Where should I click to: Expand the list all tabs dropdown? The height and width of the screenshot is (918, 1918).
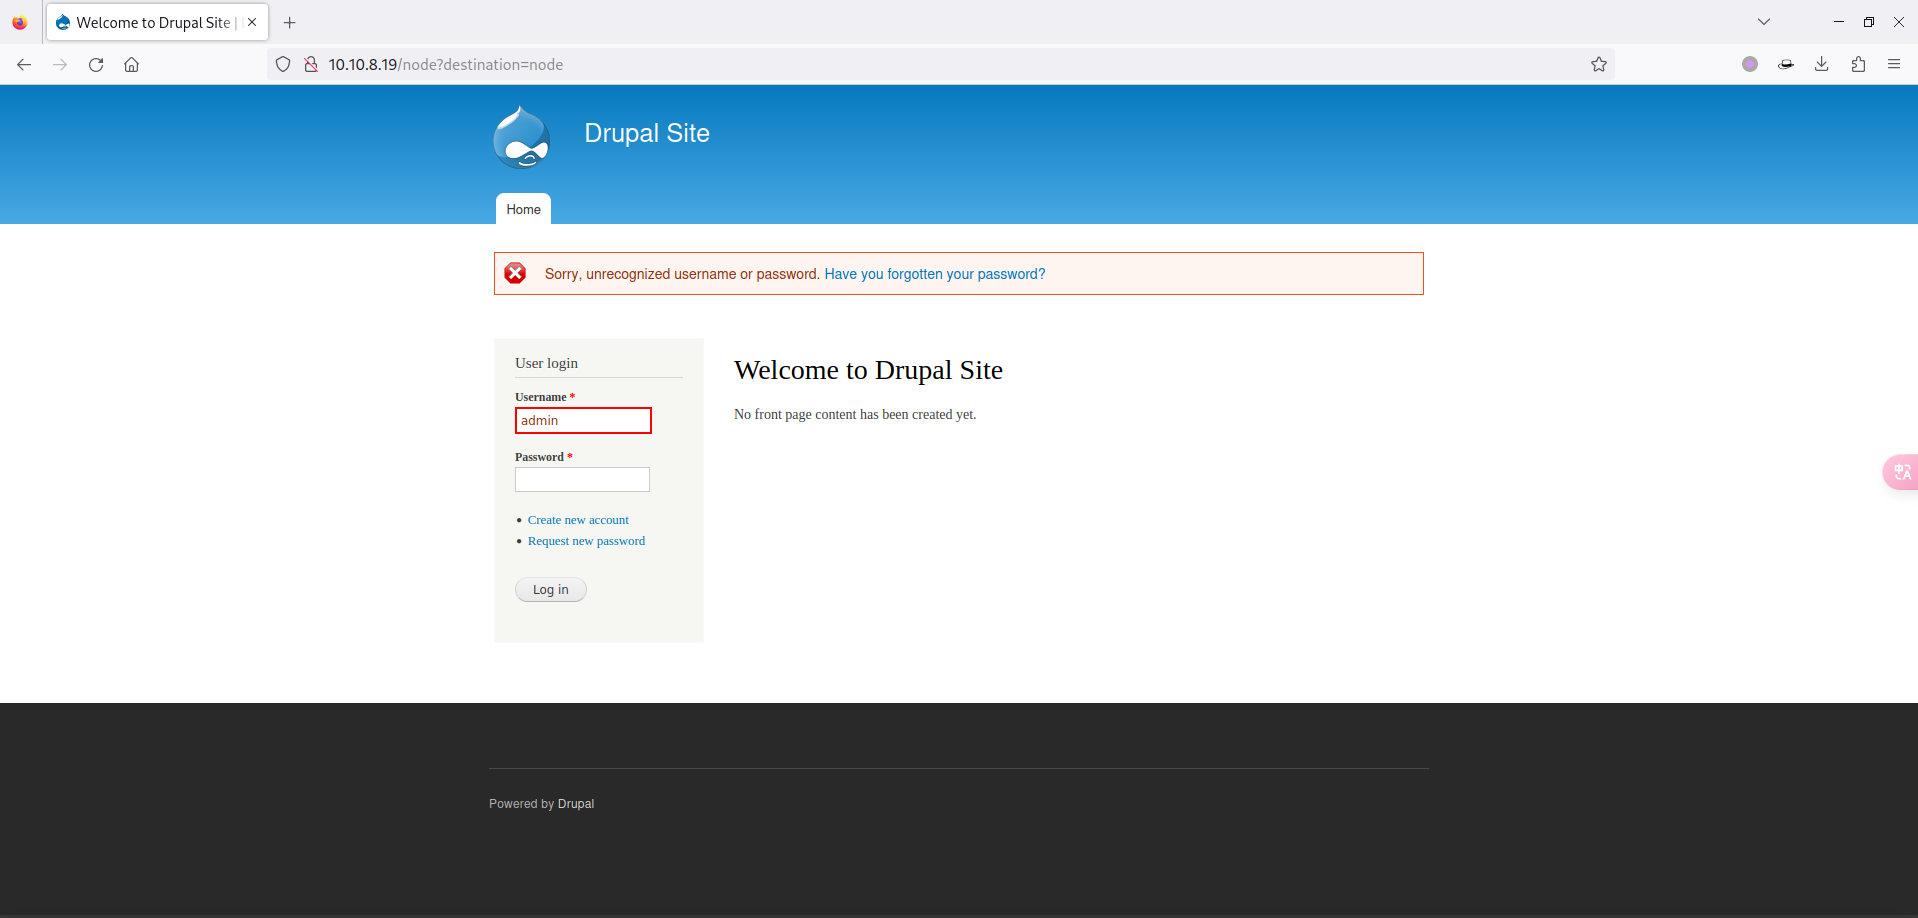click(1764, 22)
